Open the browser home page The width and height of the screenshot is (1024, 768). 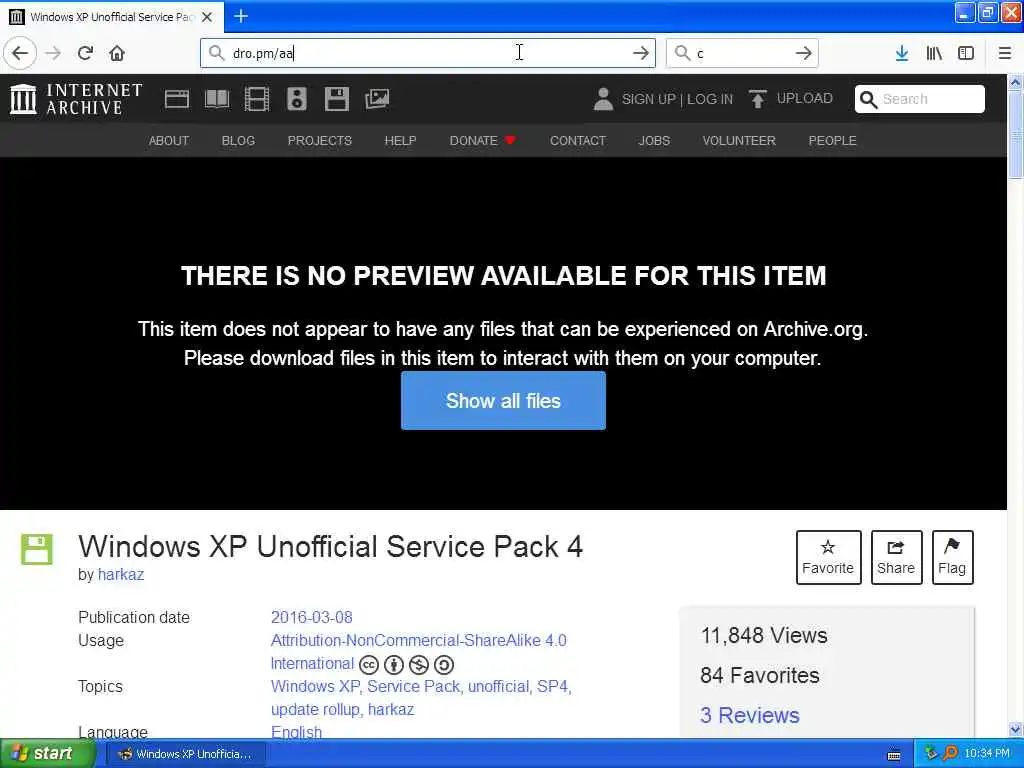[x=117, y=53]
